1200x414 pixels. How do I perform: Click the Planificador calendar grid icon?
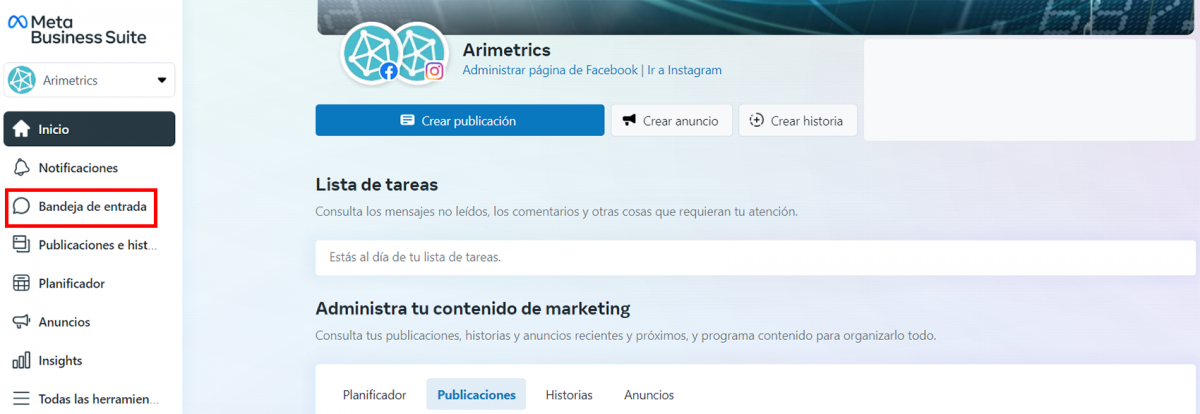click(21, 283)
